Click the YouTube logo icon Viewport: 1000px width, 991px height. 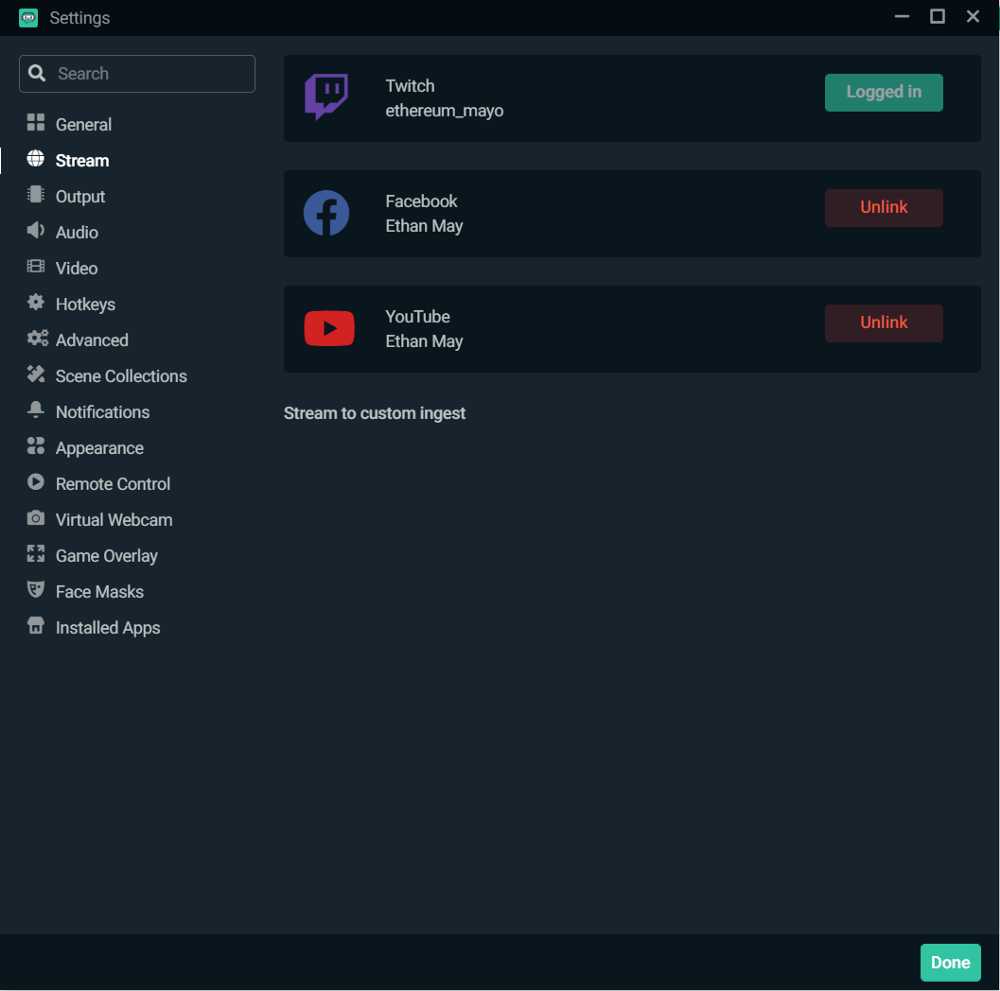(329, 328)
